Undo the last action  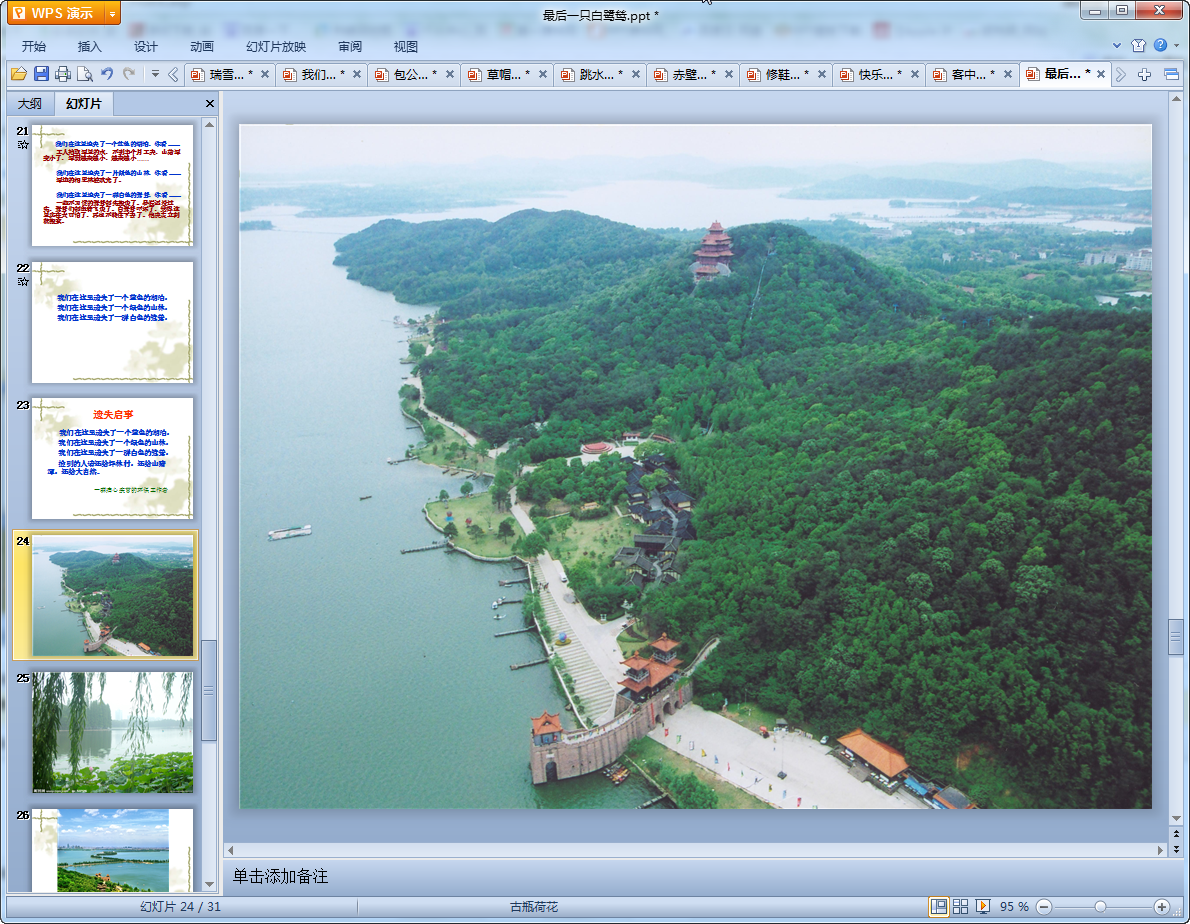(x=107, y=74)
